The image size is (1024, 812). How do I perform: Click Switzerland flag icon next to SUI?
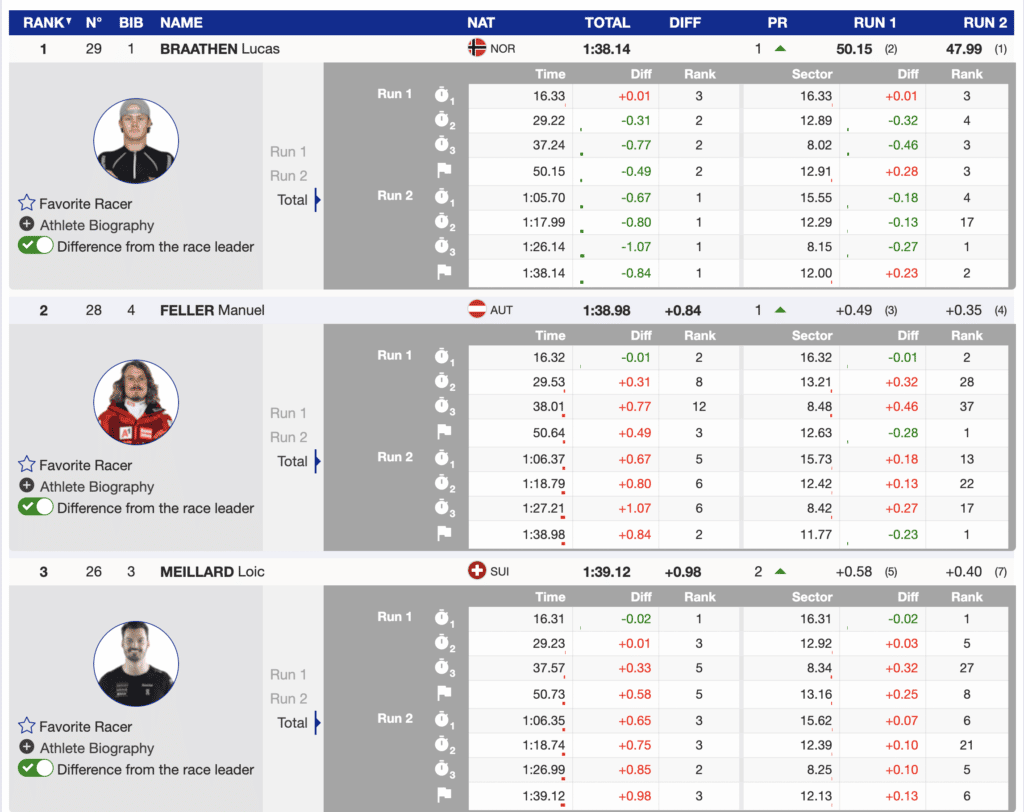(477, 572)
